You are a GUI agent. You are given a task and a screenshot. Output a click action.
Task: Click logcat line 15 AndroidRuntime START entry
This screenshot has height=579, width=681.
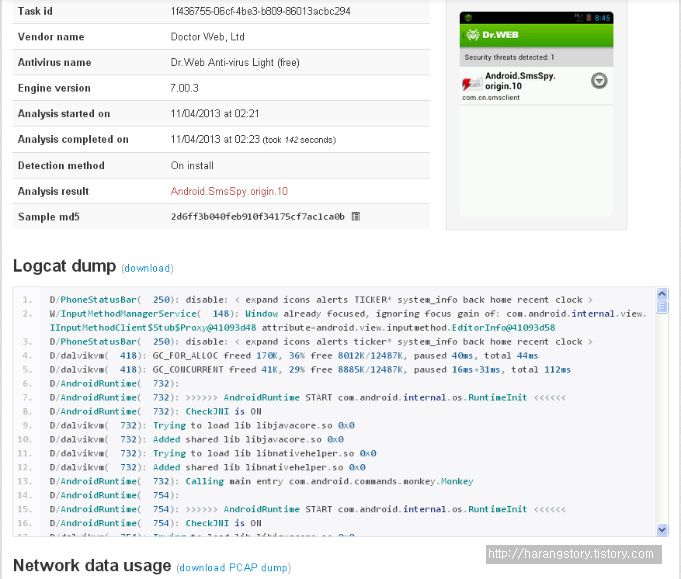307,509
